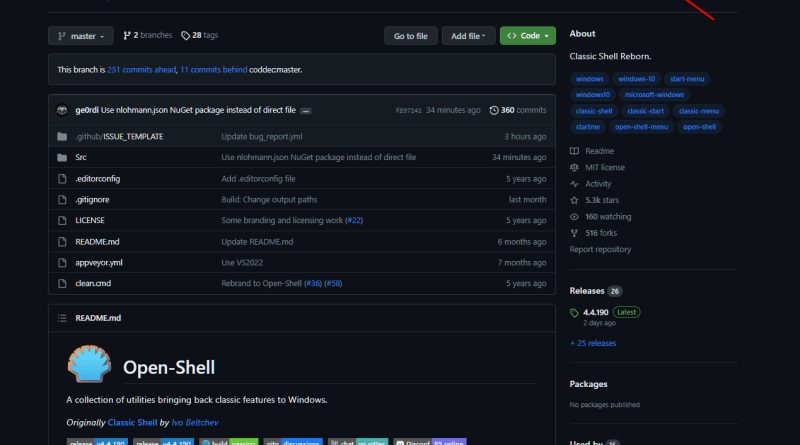This screenshot has width=800, height=445.
Task: Select the microsoft-windows topic tag
Action: (x=654, y=95)
